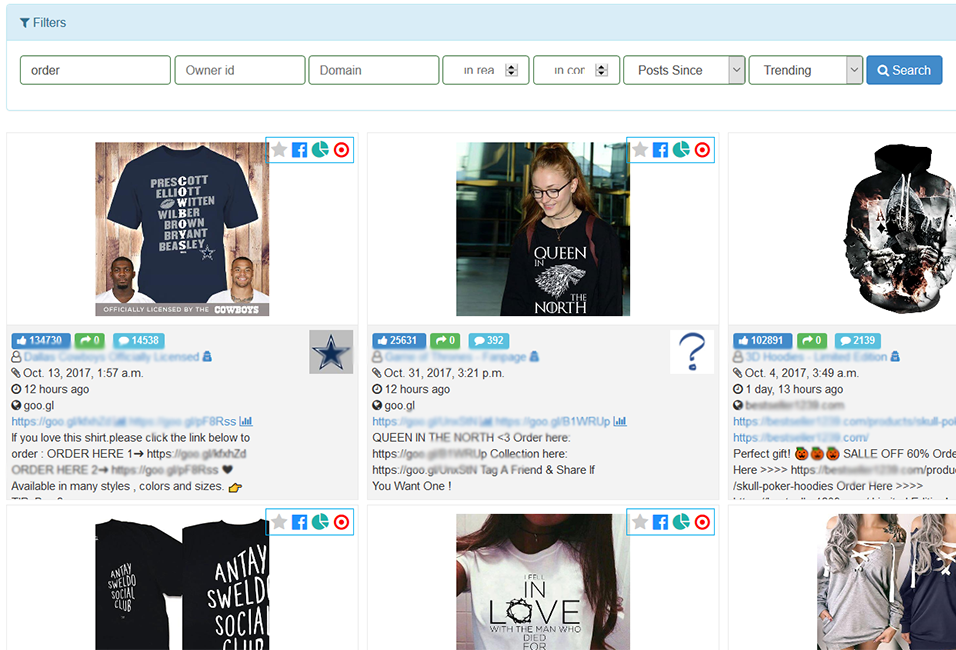This screenshot has width=956, height=650.
Task: Click the shares badge on Cowboys card
Action: (90, 340)
